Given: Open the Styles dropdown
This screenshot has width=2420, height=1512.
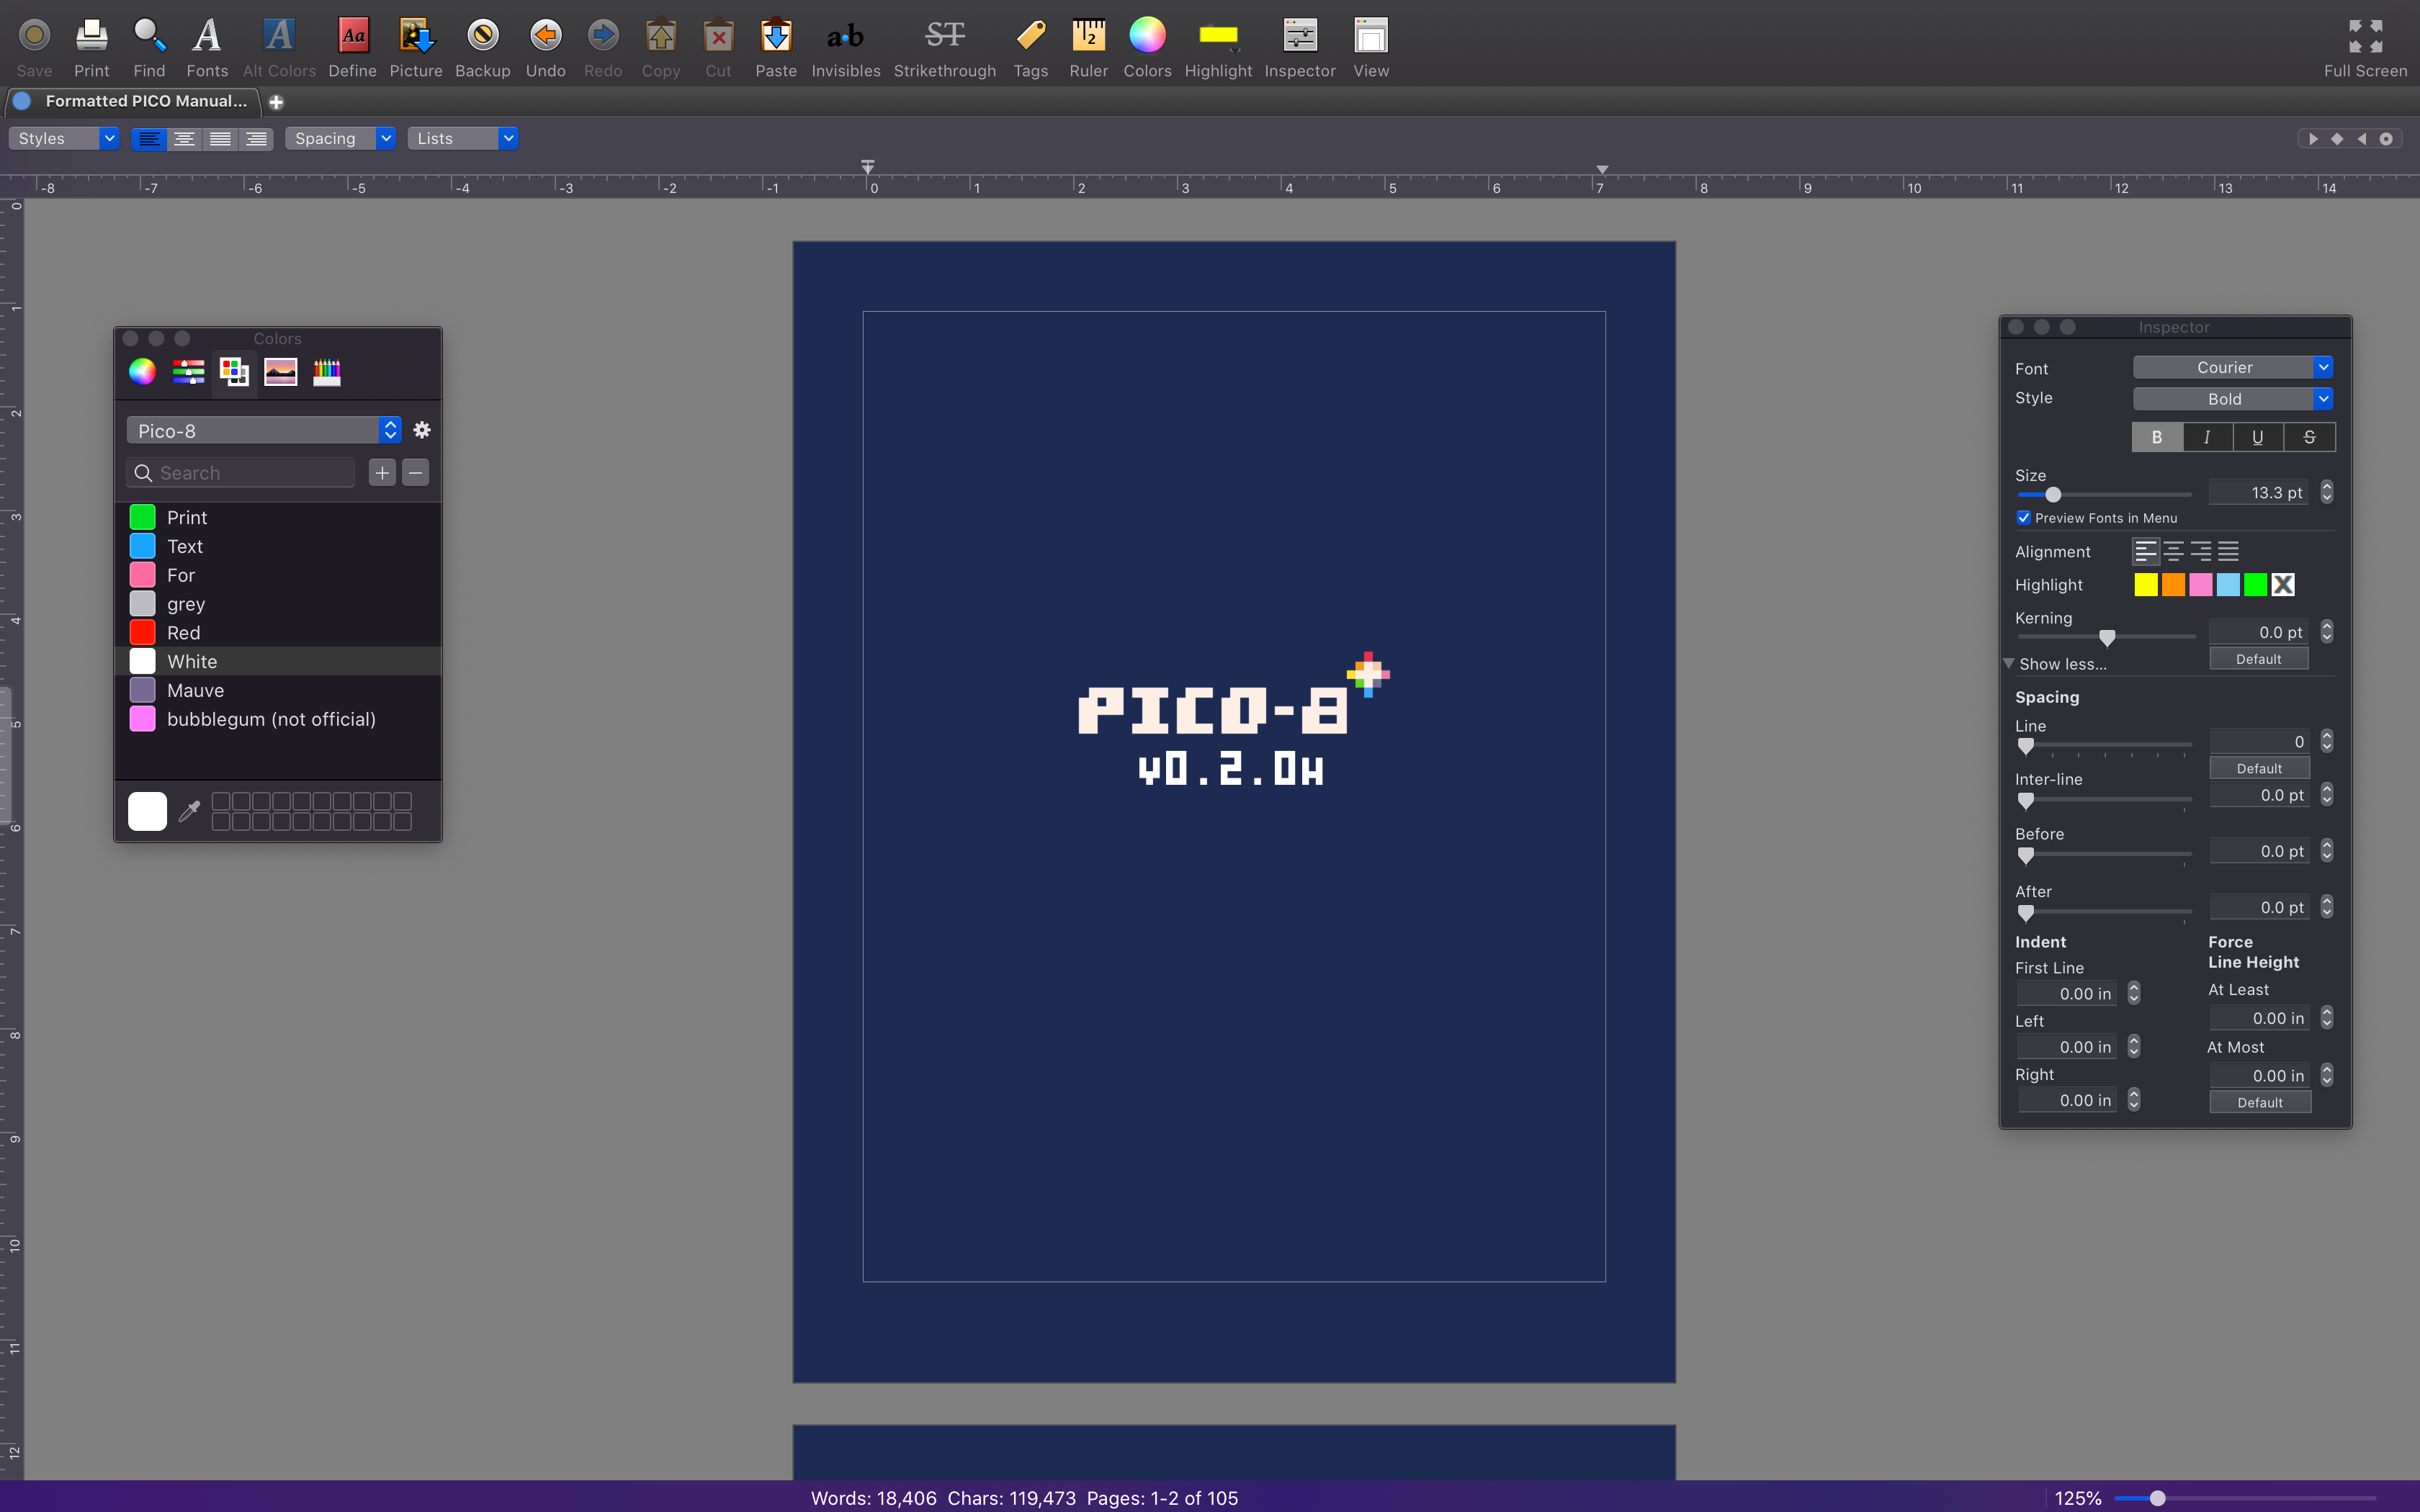Looking at the screenshot, I should 64,139.
